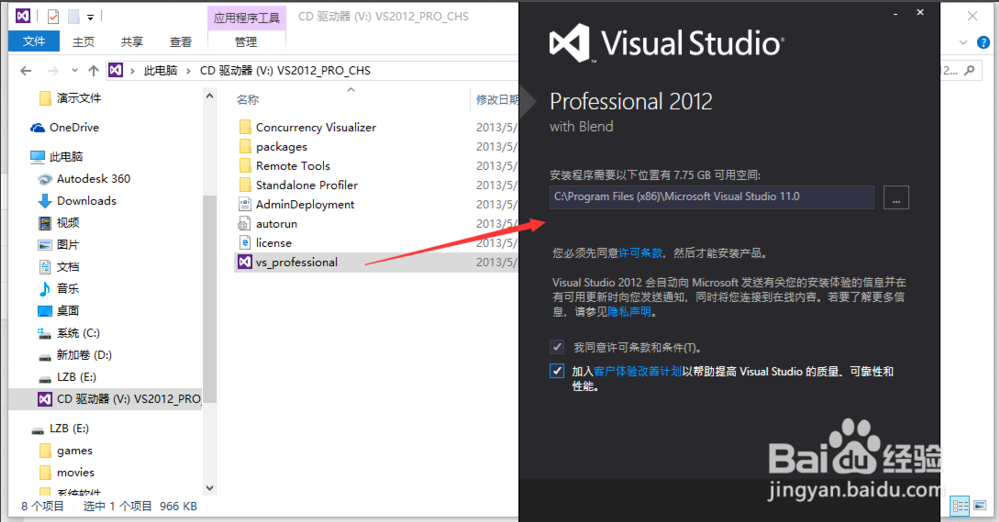Open the recent locations dropdown arrow

coord(75,70)
